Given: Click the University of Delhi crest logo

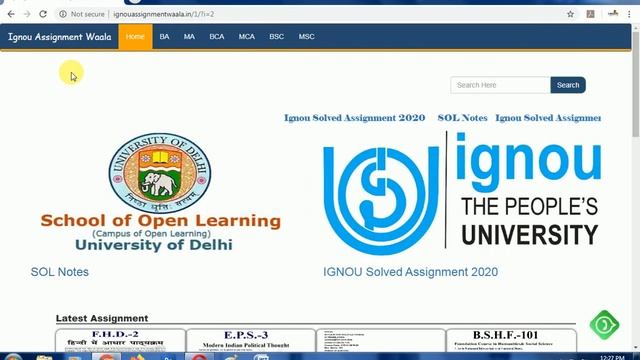Looking at the screenshot, I should pos(160,173).
